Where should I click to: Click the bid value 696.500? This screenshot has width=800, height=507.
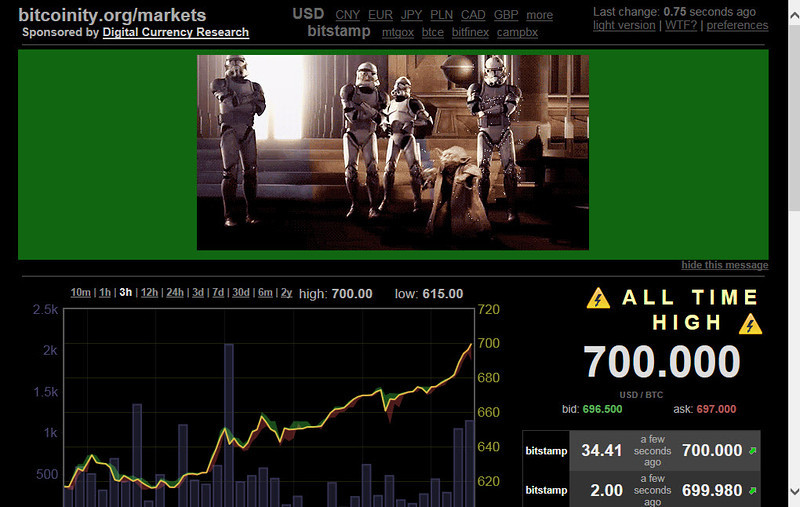tap(603, 409)
